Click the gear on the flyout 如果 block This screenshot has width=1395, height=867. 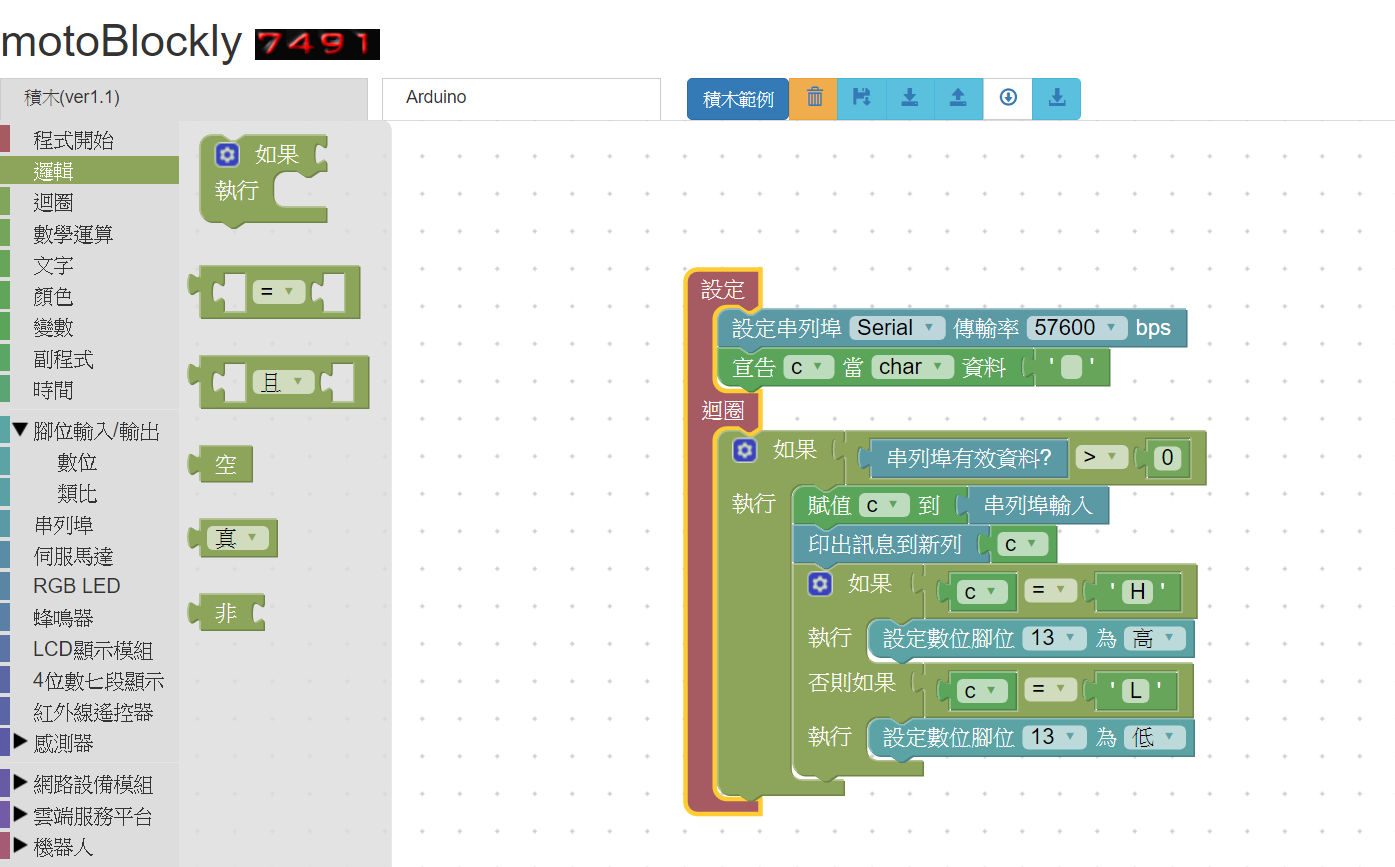(x=227, y=154)
